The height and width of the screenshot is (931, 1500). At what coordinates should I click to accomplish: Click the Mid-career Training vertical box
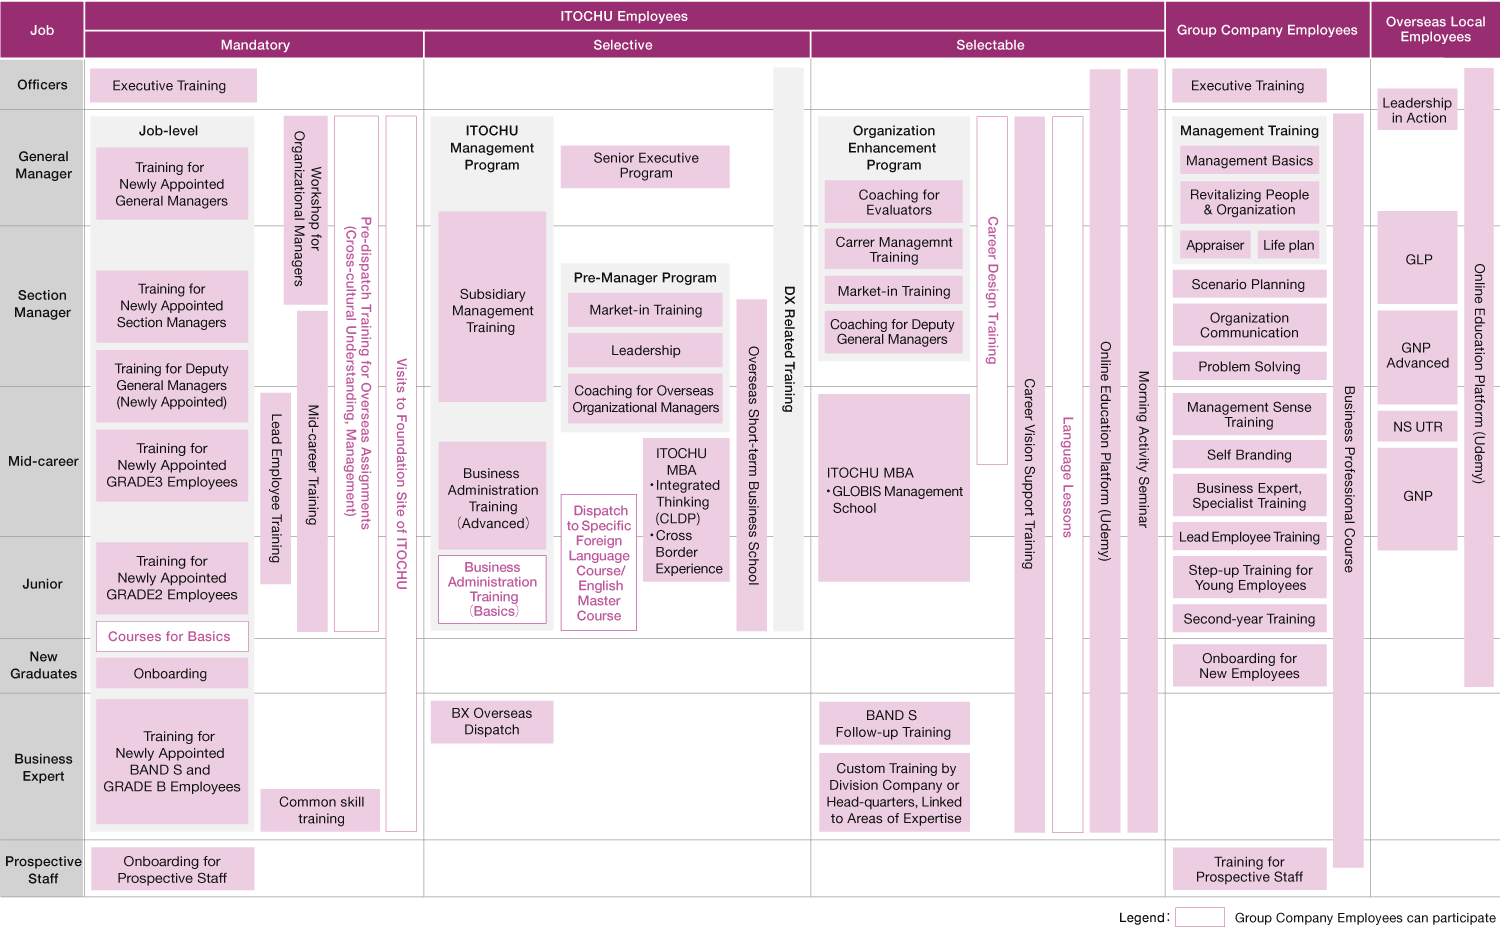312,471
